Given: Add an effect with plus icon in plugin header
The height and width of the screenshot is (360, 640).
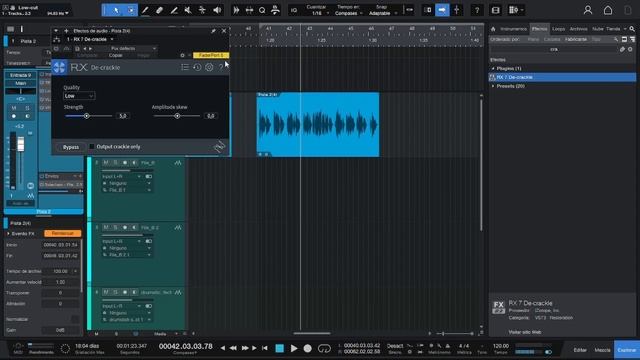Looking at the screenshot, I should pyautogui.click(x=66, y=31).
